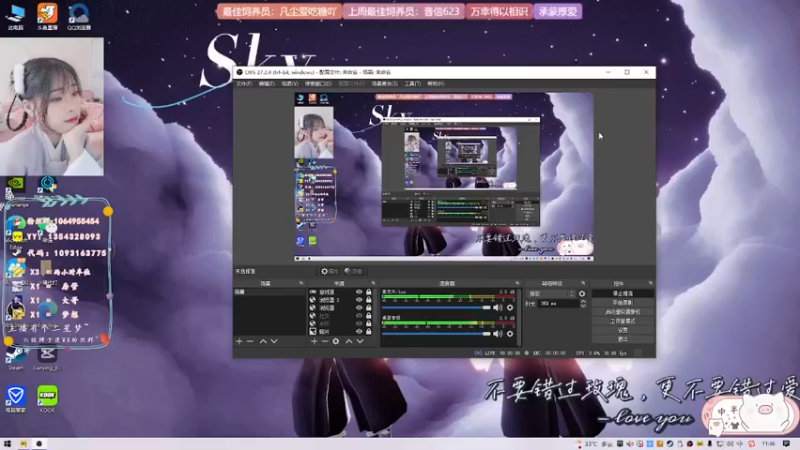Pop out the Audio Mixer dock panel
800x450 pixels.
pyautogui.click(x=517, y=283)
